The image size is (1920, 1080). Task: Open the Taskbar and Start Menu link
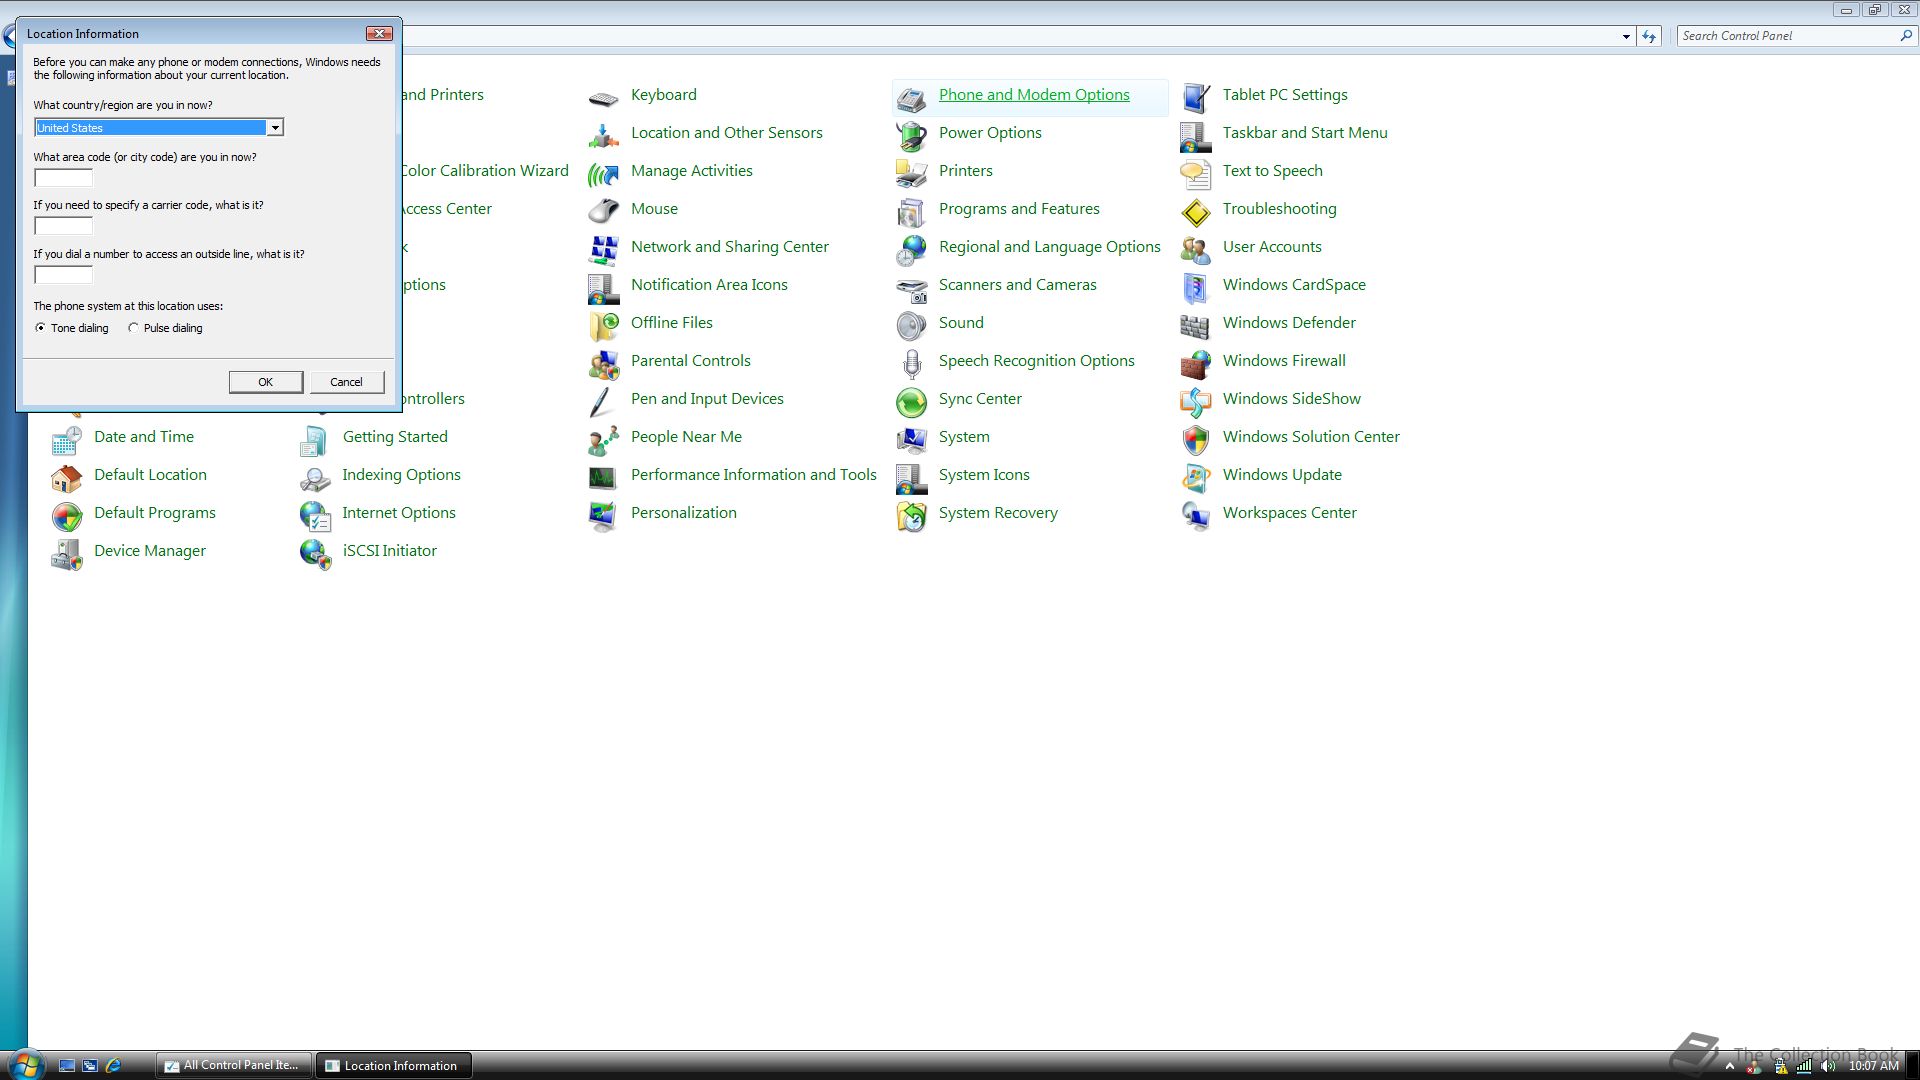pos(1305,132)
